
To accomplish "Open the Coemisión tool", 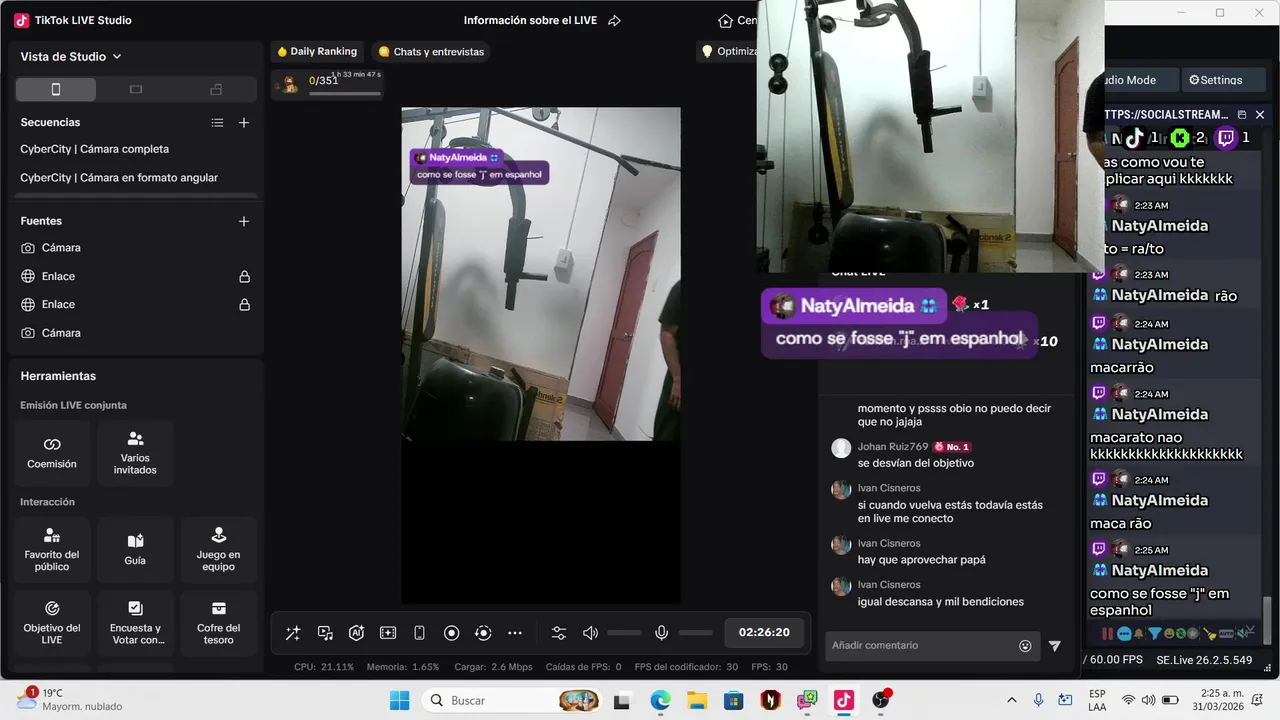I will pos(52,453).
